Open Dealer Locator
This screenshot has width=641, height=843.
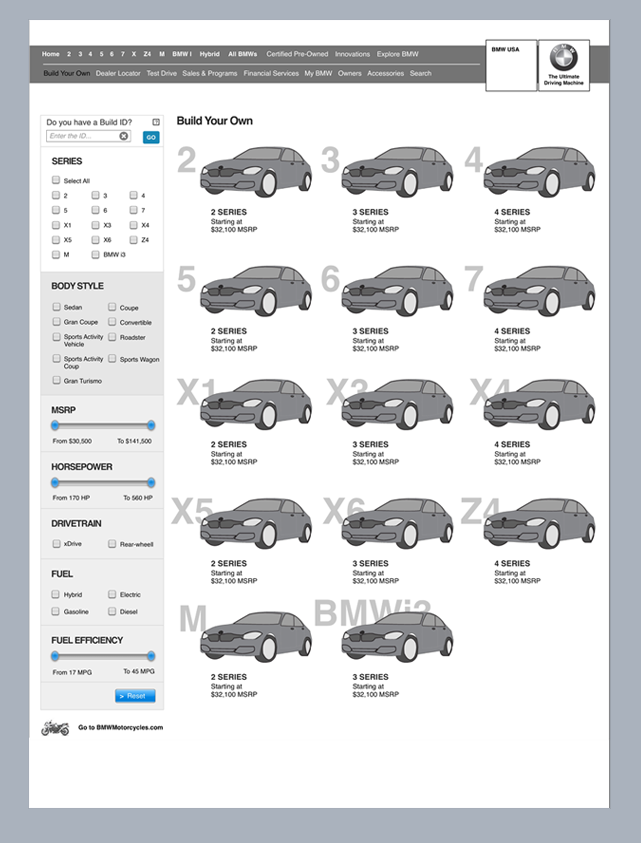click(x=118, y=73)
